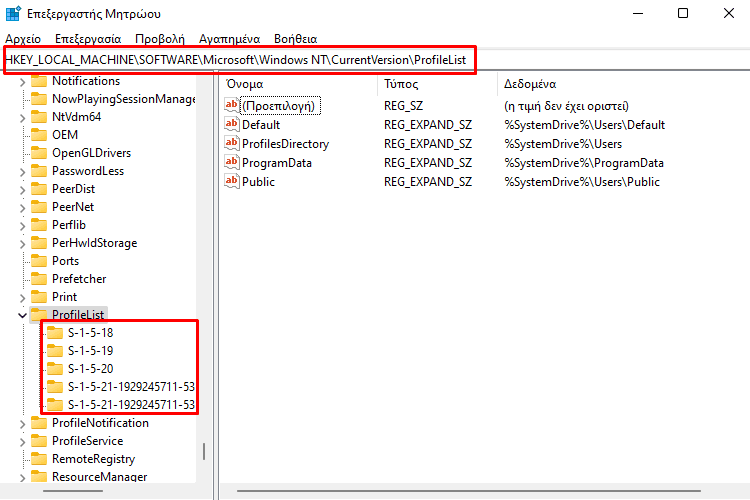Click the %SystemDrive%\Users\Public data cell
750x500 pixels.
coord(582,182)
